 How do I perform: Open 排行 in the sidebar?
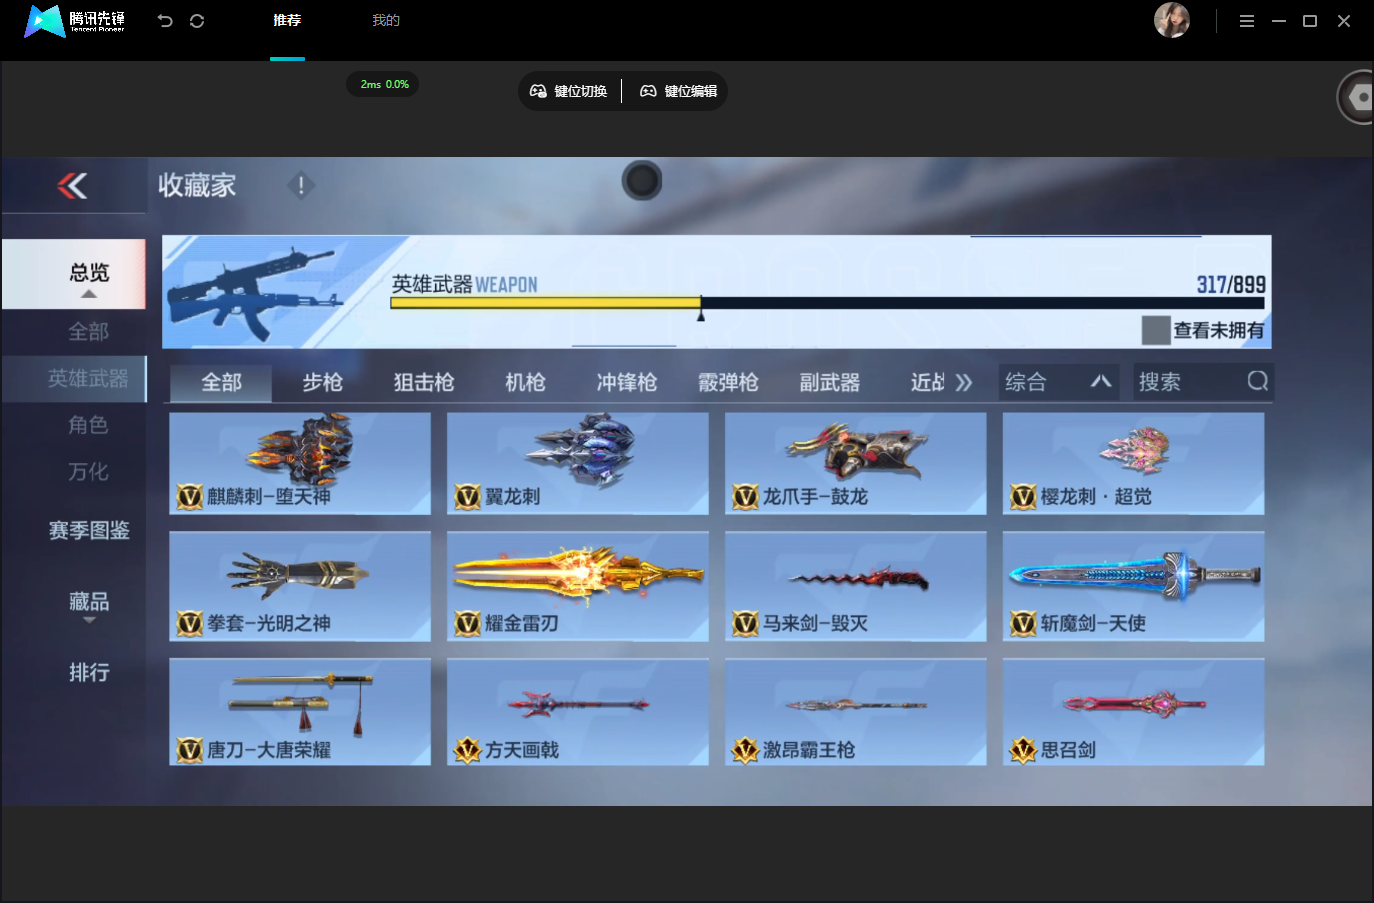[89, 672]
